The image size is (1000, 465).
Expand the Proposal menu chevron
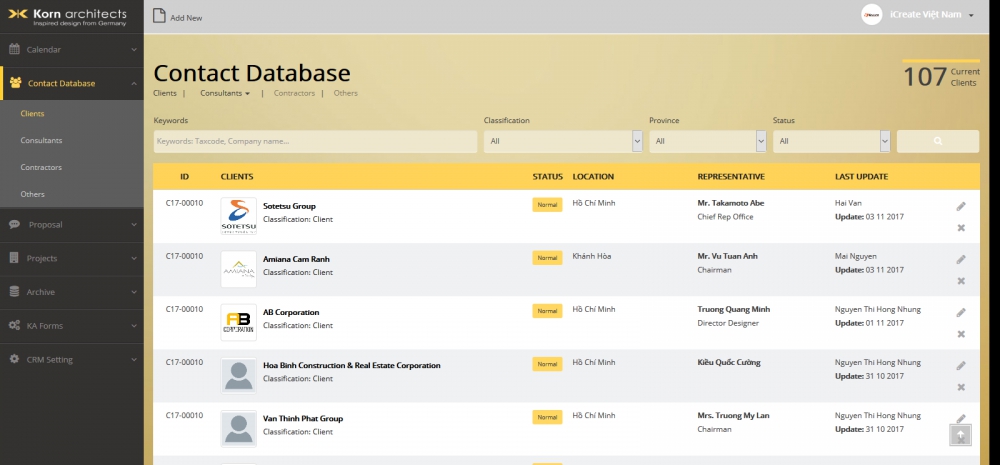(x=134, y=225)
